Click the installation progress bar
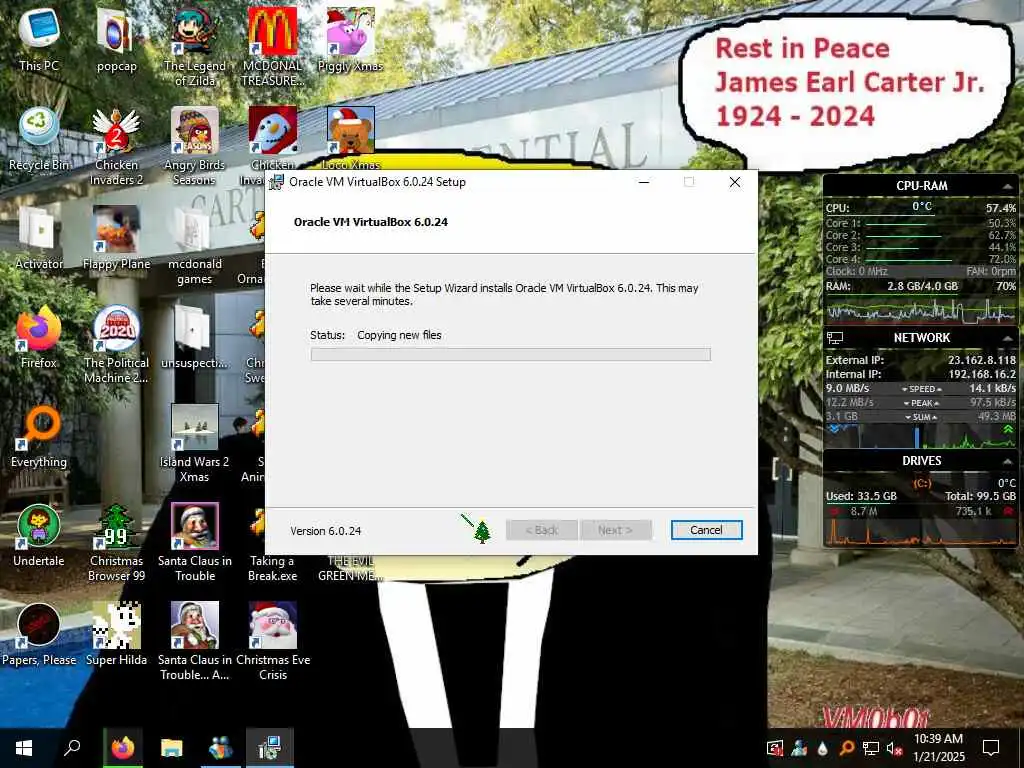This screenshot has height=768, width=1024. click(x=510, y=354)
